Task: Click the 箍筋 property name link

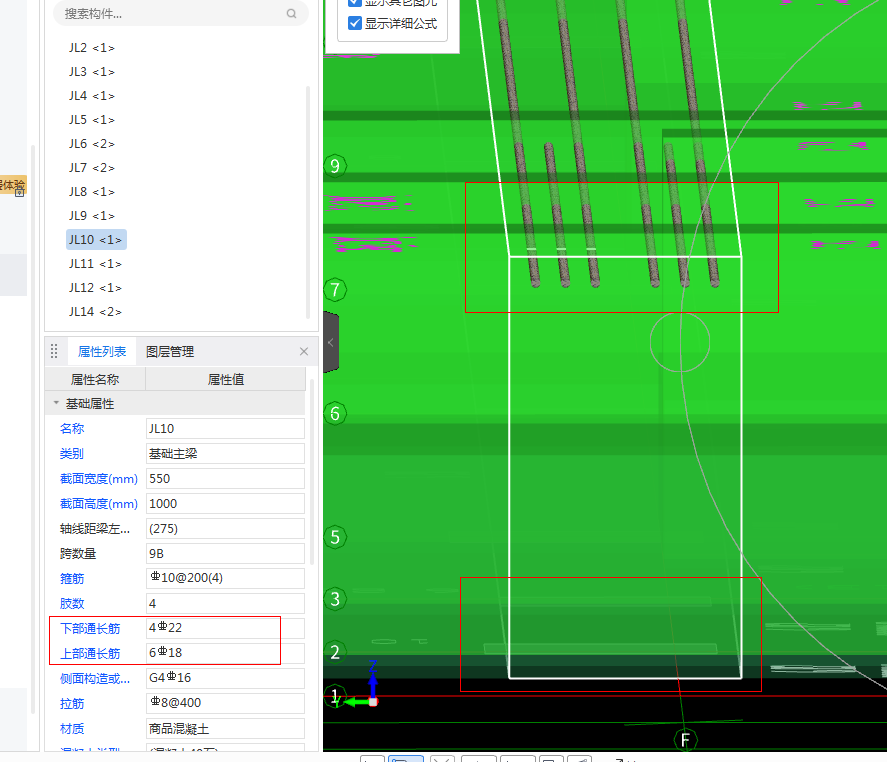Action: tap(73, 578)
